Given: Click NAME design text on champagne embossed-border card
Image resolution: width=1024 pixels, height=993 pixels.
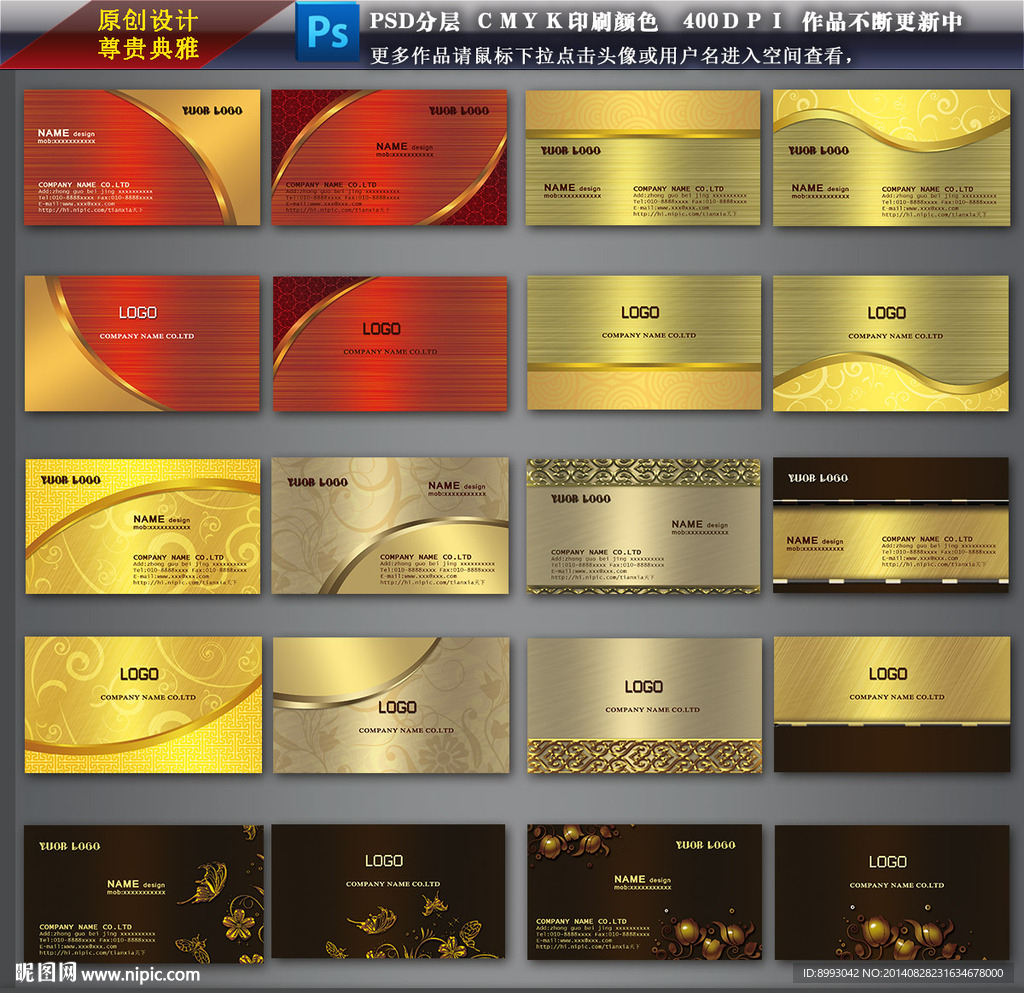Looking at the screenshot, I should point(699,524).
